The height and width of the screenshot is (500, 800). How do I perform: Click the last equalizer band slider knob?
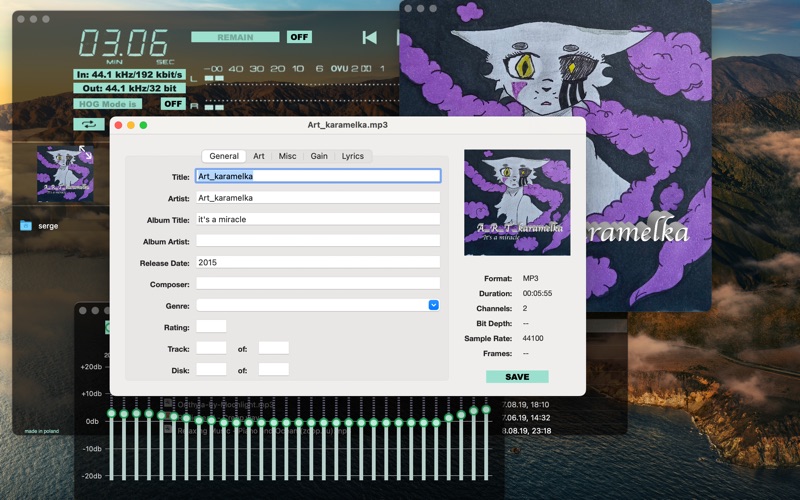click(x=486, y=409)
